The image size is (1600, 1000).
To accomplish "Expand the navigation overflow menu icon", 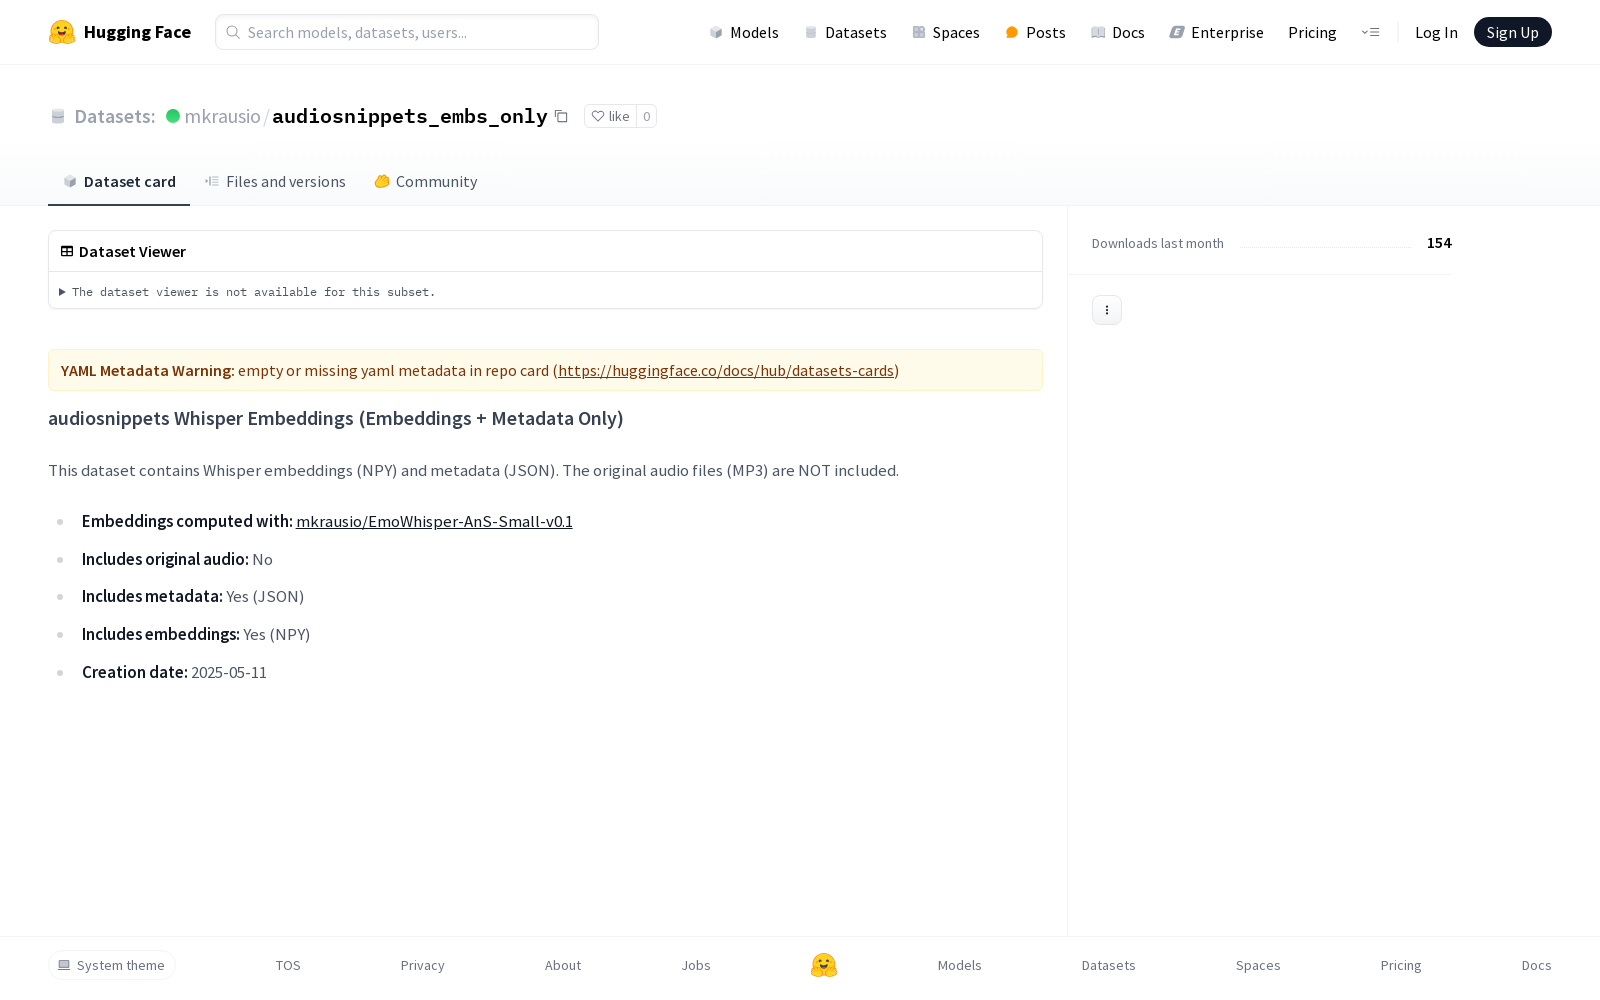I will point(1370,32).
